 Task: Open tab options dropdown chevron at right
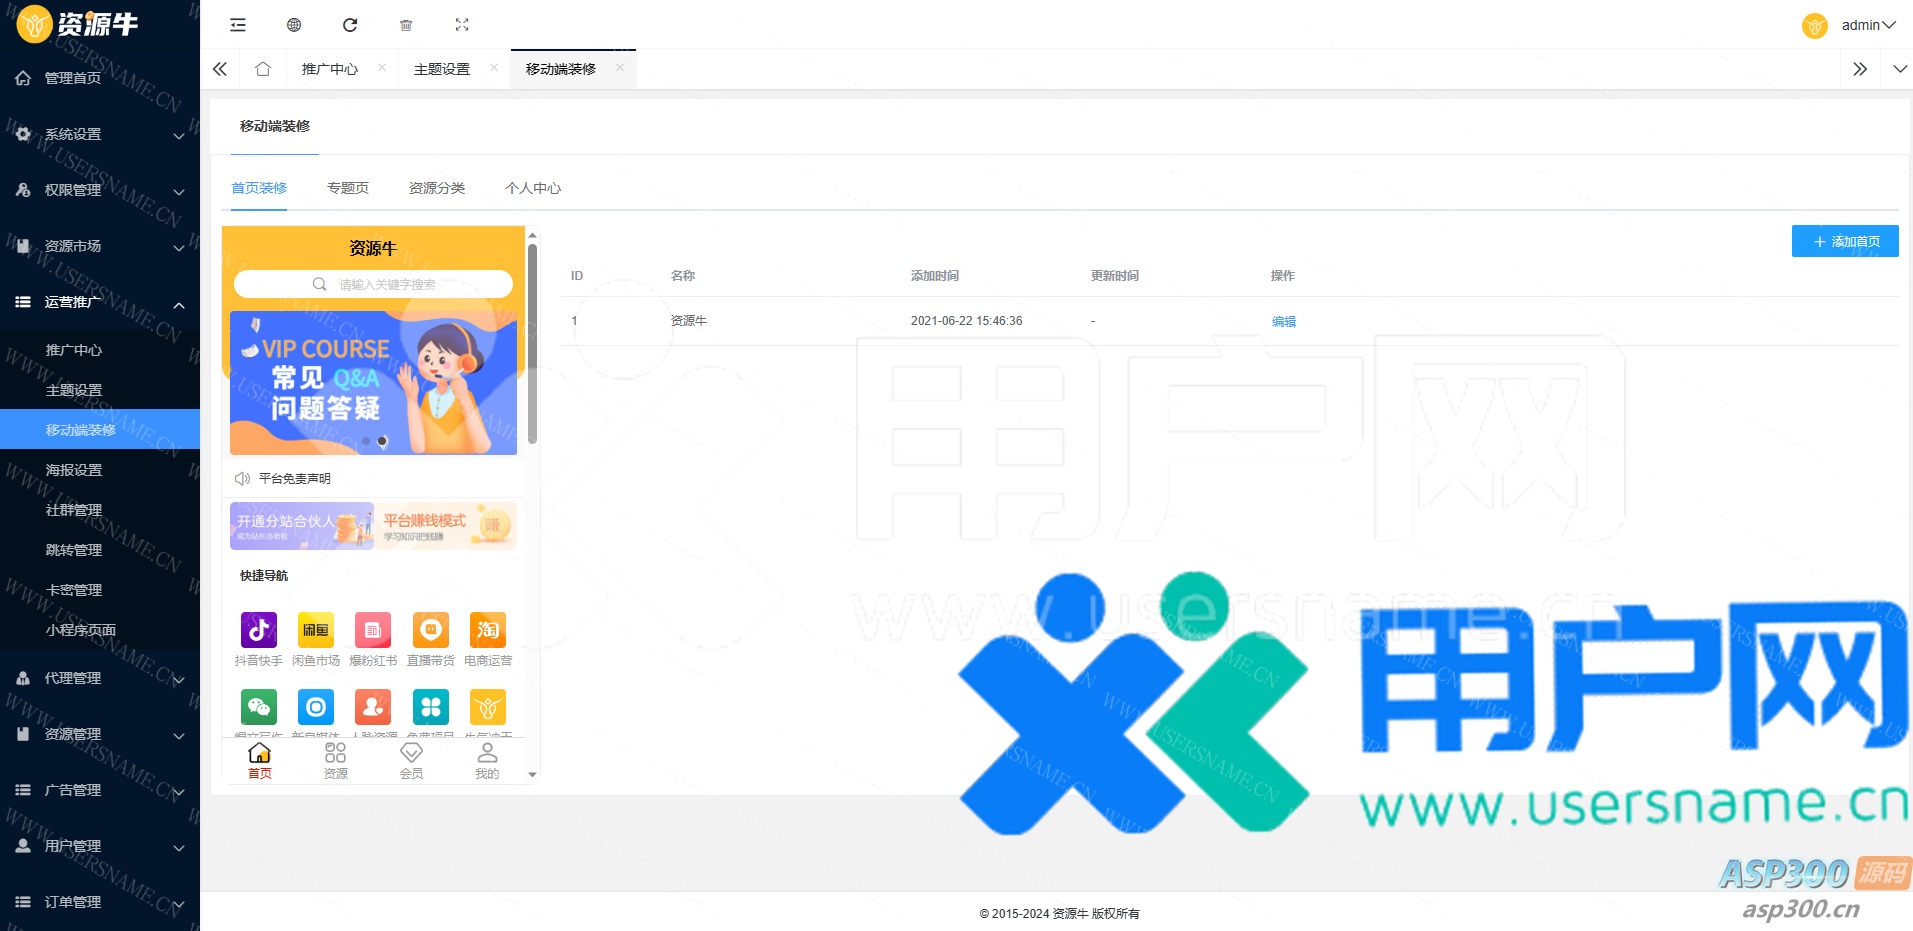click(1899, 69)
